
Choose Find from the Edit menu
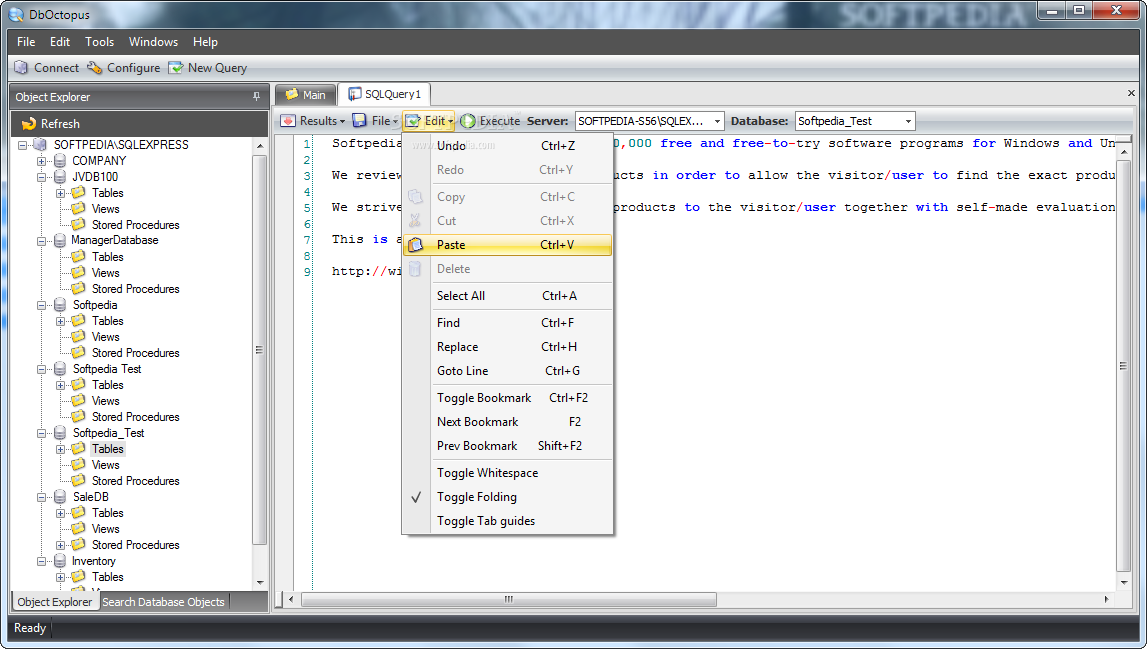(x=508, y=323)
